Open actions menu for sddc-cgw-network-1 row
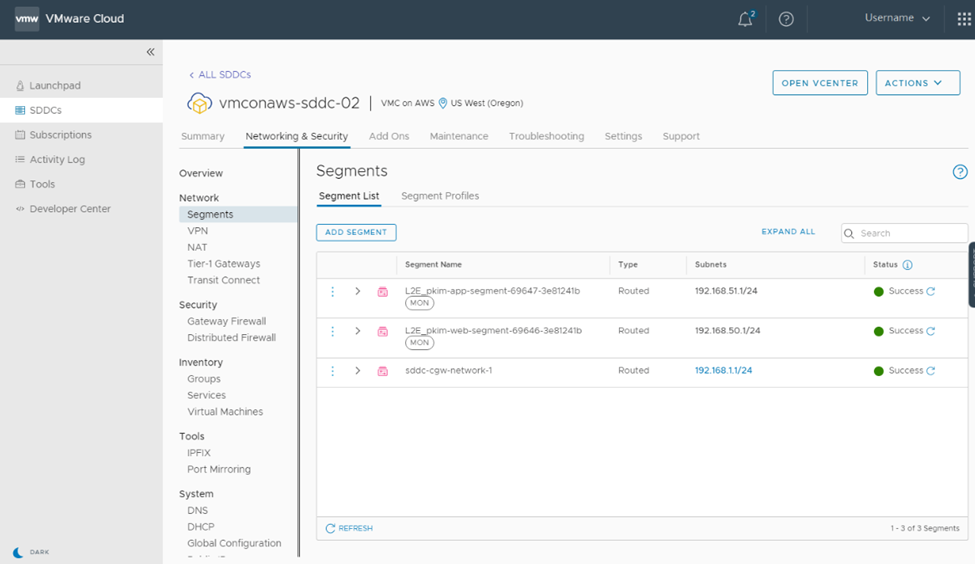Viewport: 975px width, 564px height. (x=333, y=371)
